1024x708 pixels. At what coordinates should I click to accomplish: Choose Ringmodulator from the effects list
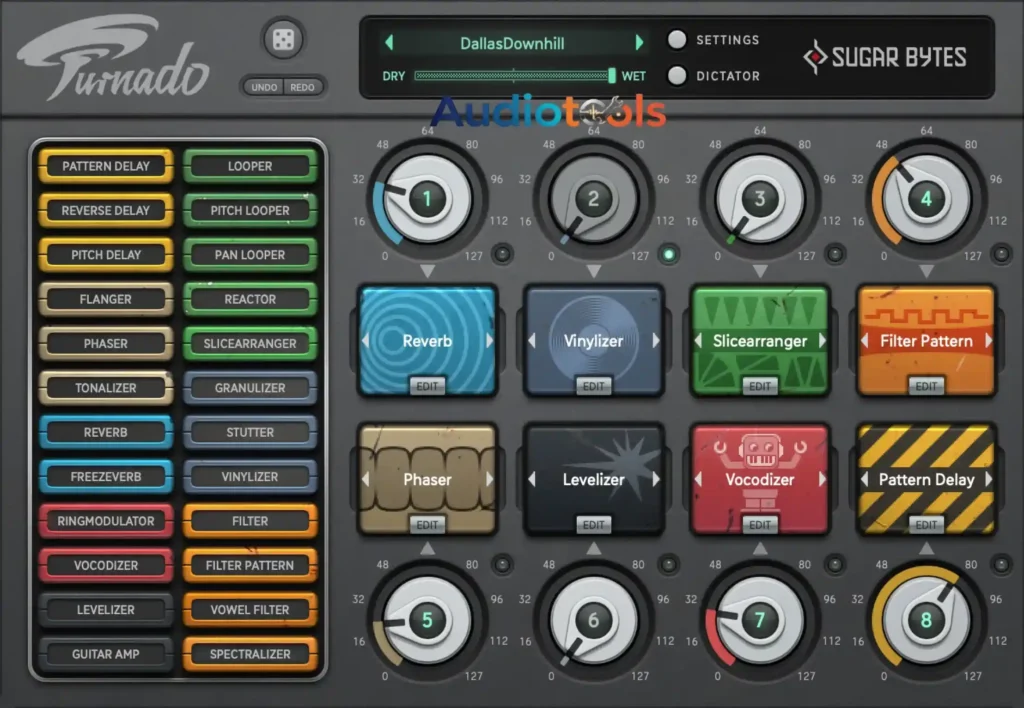pyautogui.click(x=106, y=521)
